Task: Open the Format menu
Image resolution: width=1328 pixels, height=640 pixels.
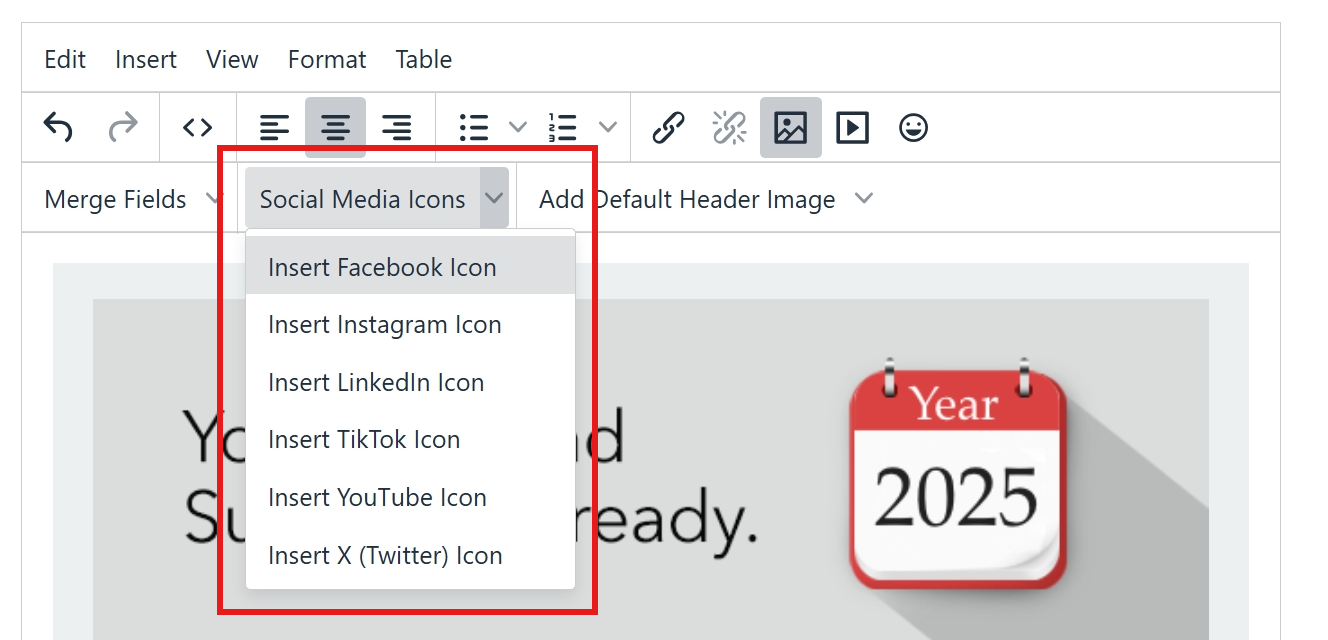Action: click(x=327, y=59)
